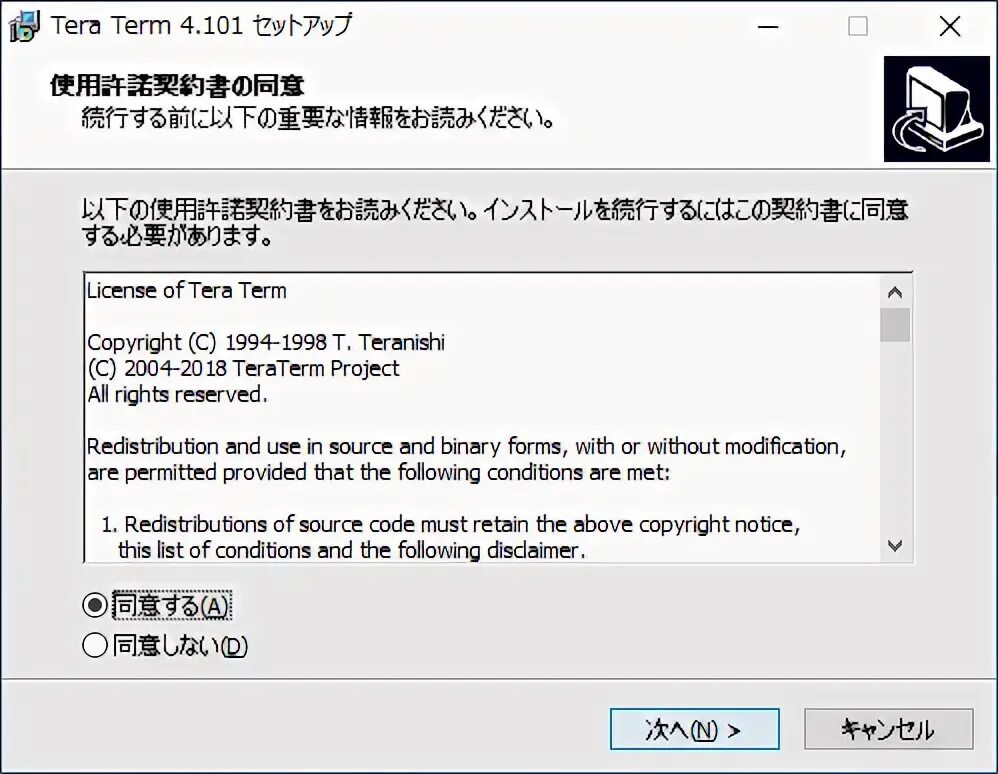Click the license scrollbar down arrow
Screen dimensions: 998x774
[895, 546]
